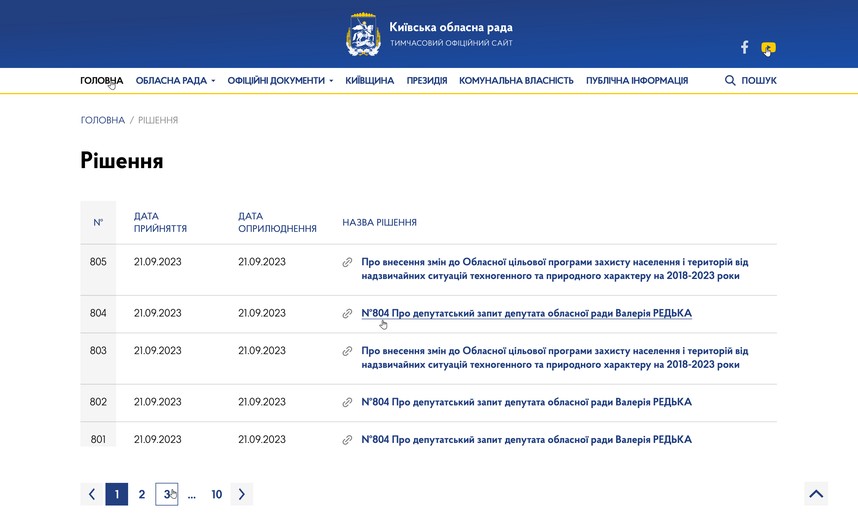Open the Facebook page icon

click(744, 47)
